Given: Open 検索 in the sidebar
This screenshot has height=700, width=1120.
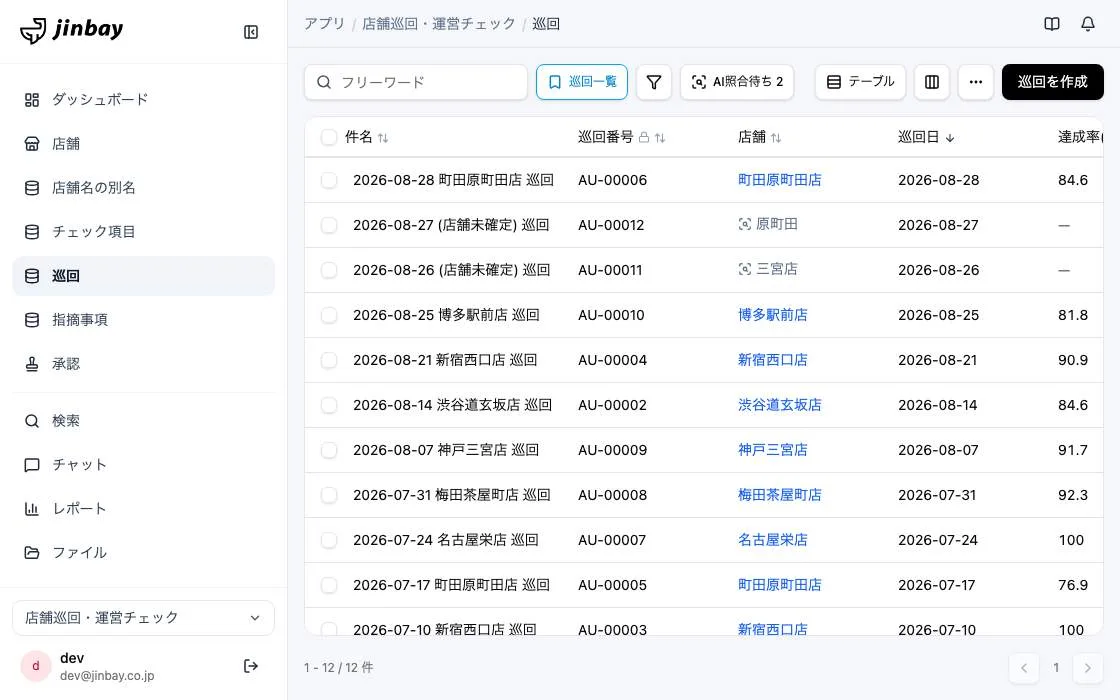Looking at the screenshot, I should click(x=143, y=421).
